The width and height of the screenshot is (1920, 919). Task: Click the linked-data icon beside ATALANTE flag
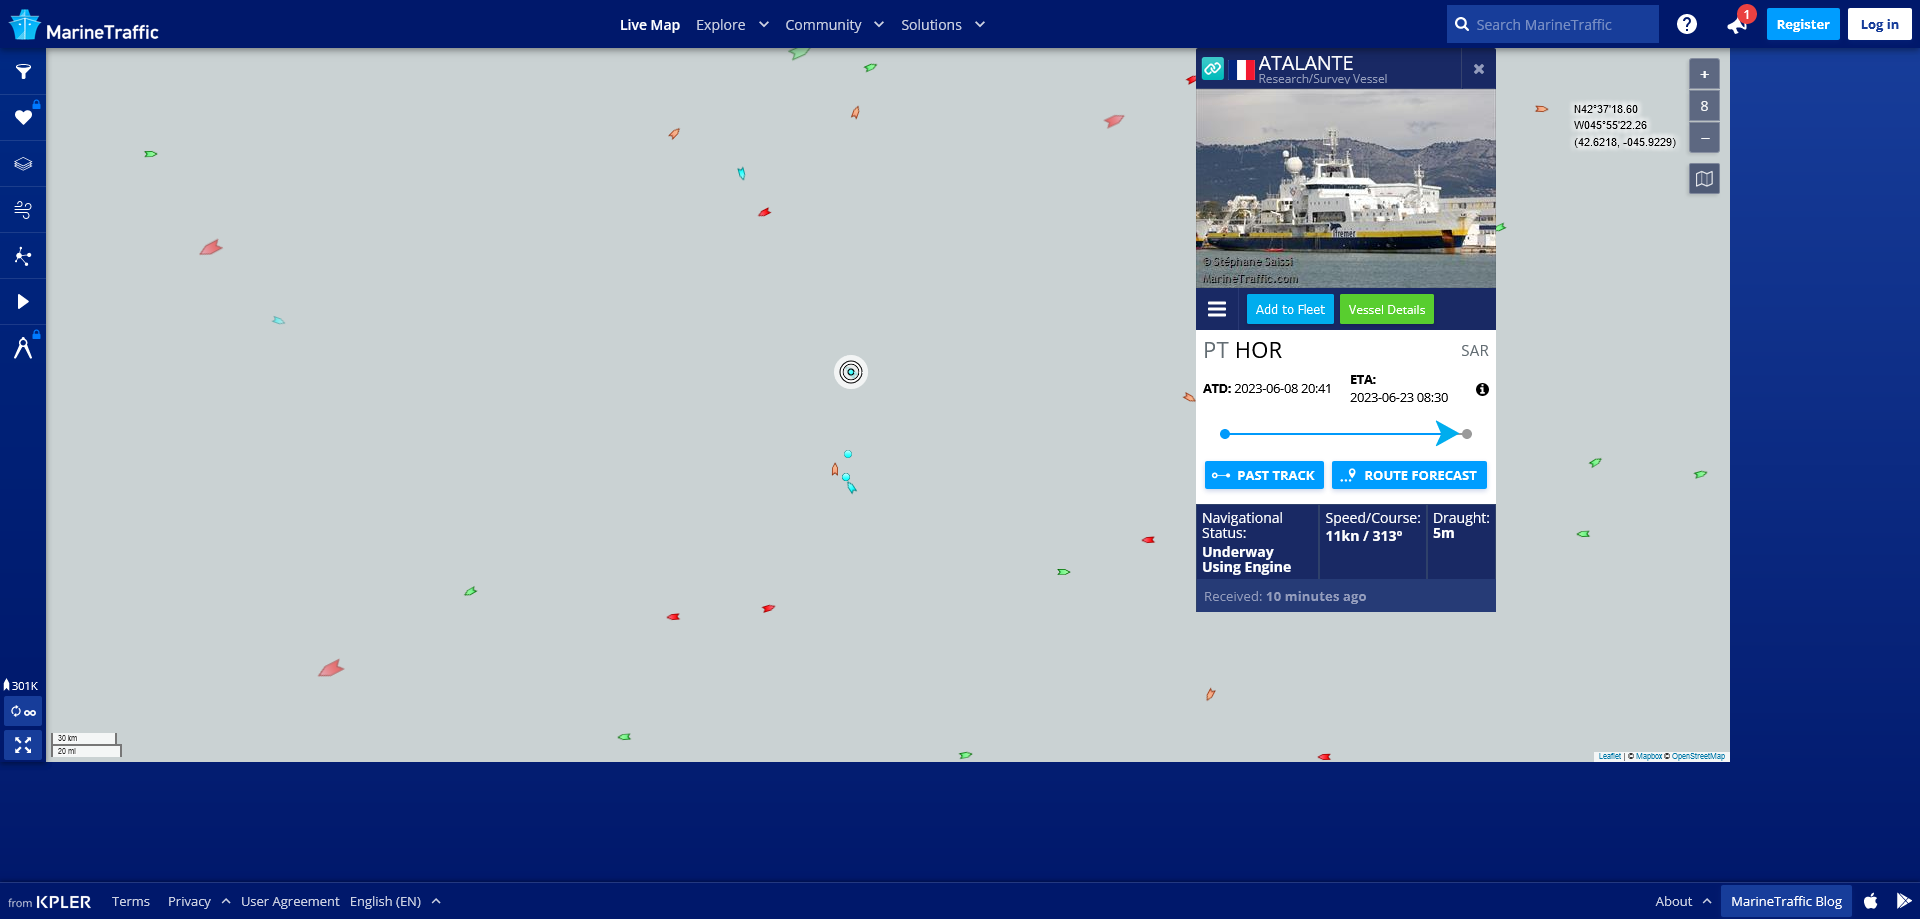[x=1212, y=69]
